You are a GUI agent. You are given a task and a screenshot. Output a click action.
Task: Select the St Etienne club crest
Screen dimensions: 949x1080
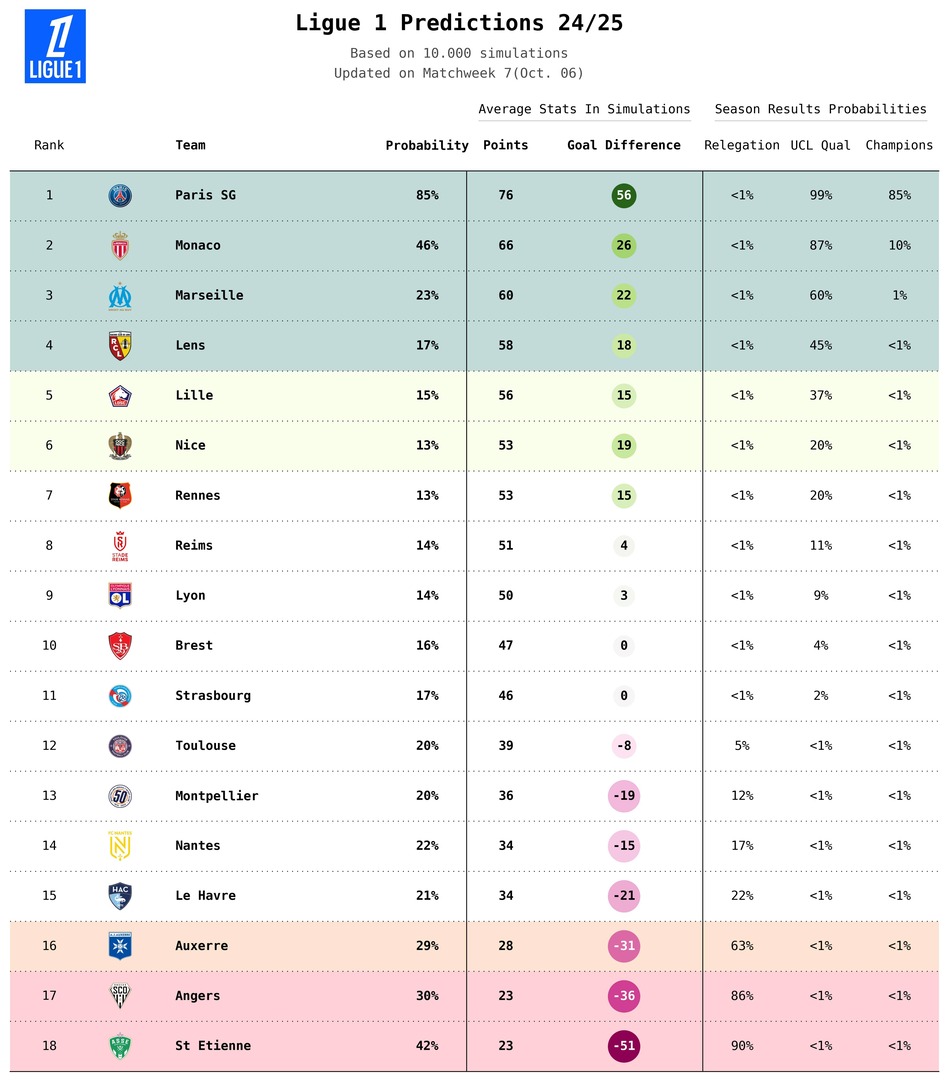pos(120,1046)
